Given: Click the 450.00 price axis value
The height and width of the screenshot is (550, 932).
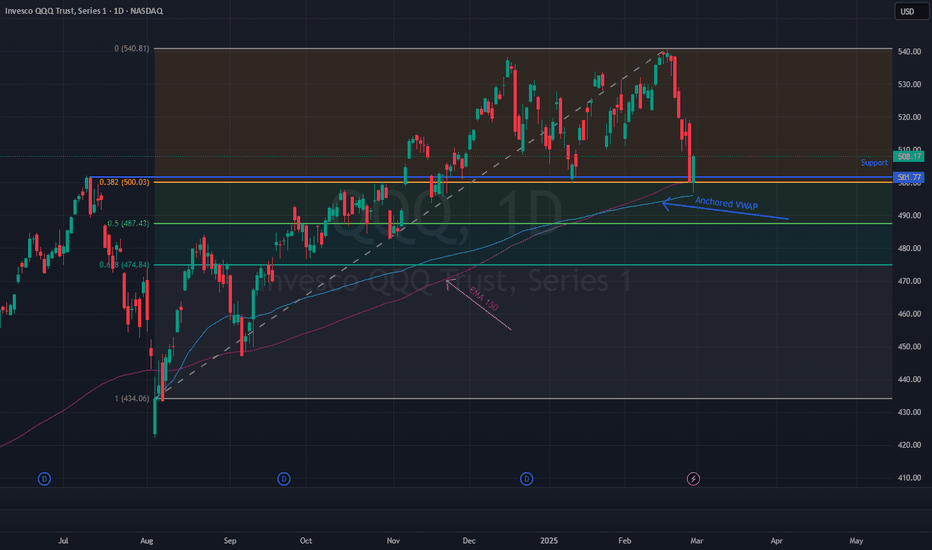Looking at the screenshot, I should click(909, 347).
